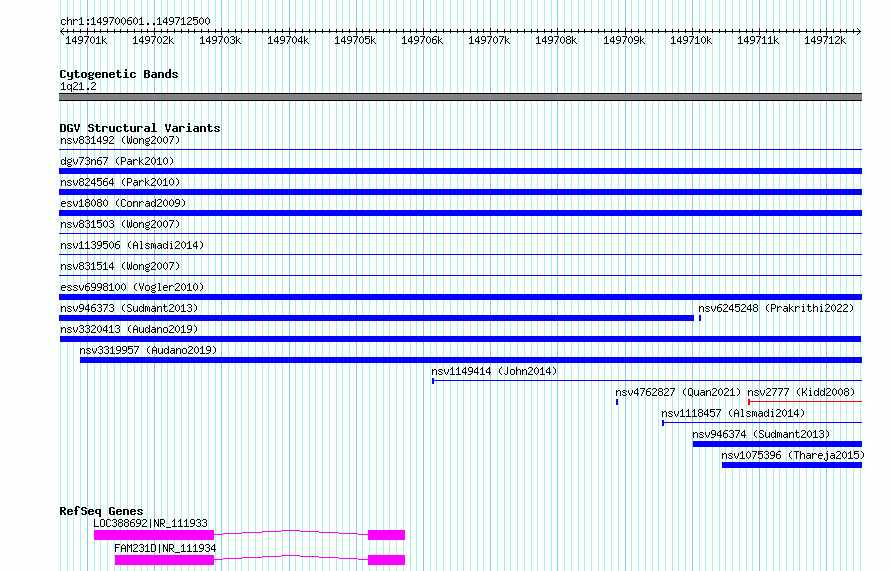Click the 149707k ruler tick label
The height and width of the screenshot is (571, 890).
coord(489,40)
